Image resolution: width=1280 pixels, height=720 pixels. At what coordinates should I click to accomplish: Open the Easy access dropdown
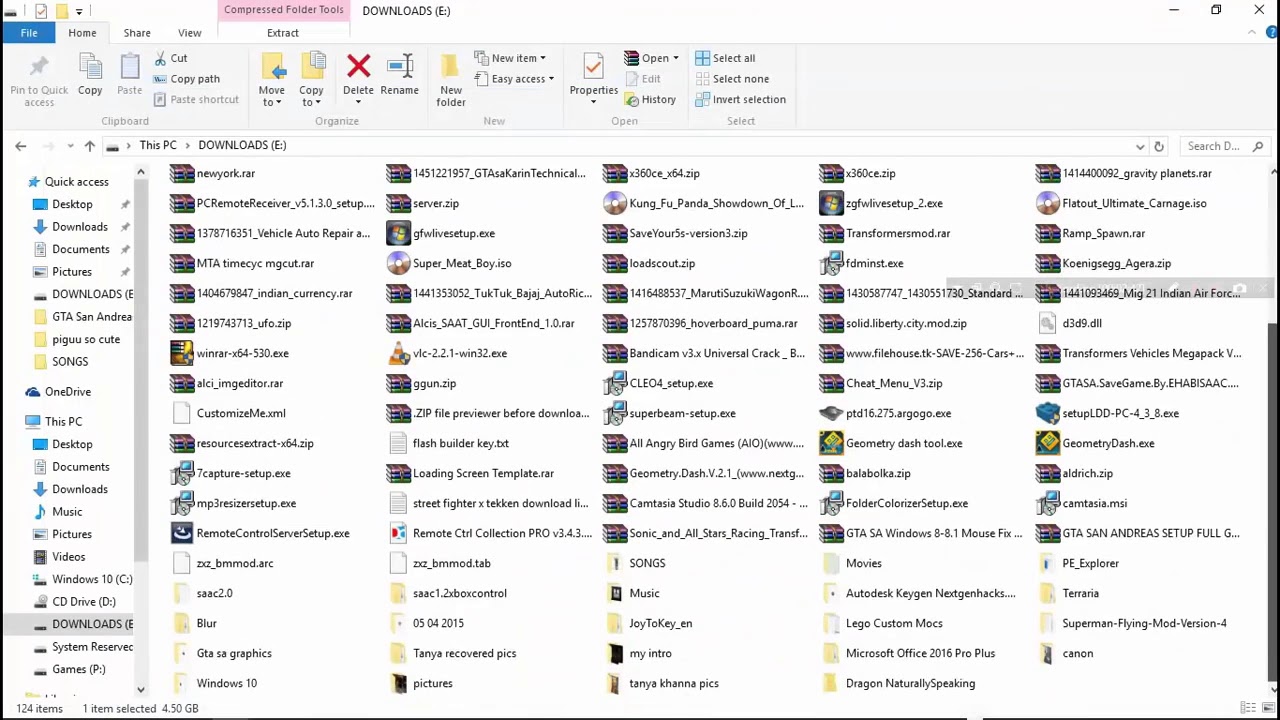coord(514,79)
